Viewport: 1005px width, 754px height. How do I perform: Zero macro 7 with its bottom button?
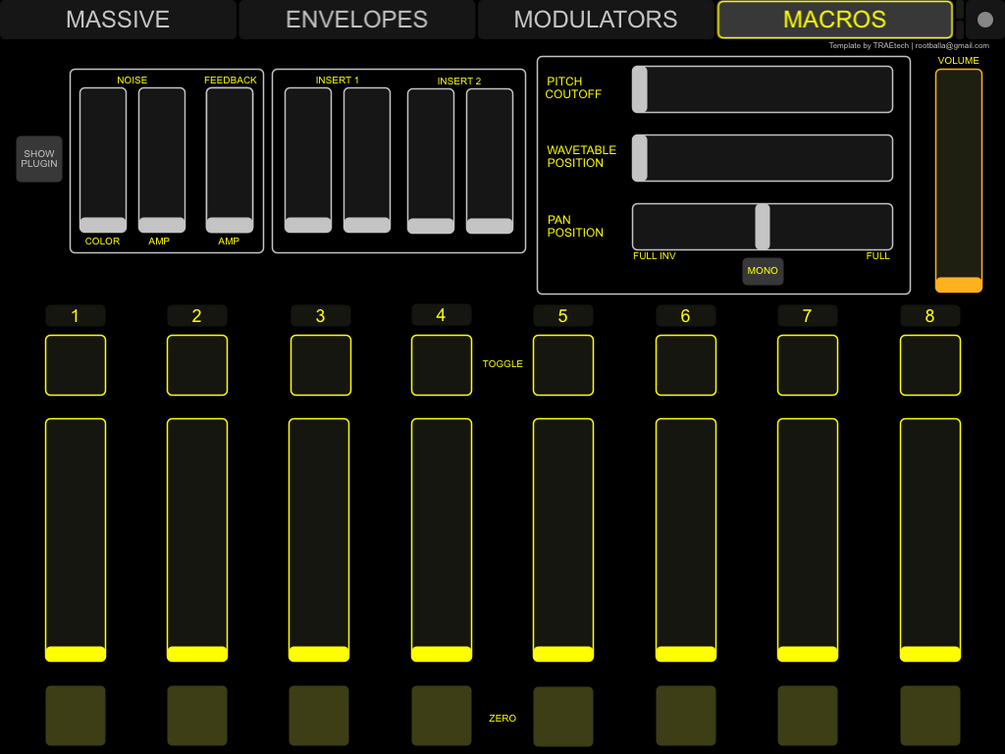pos(808,716)
